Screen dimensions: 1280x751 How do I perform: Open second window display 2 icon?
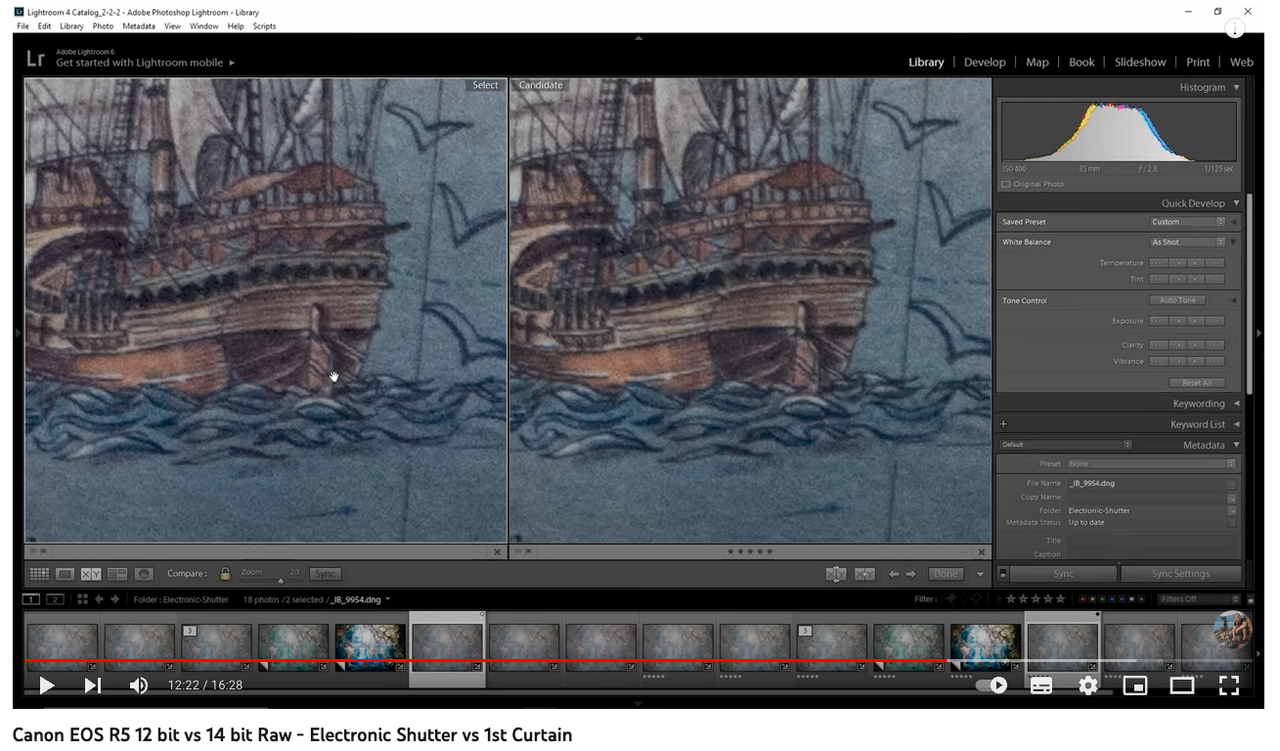click(55, 599)
